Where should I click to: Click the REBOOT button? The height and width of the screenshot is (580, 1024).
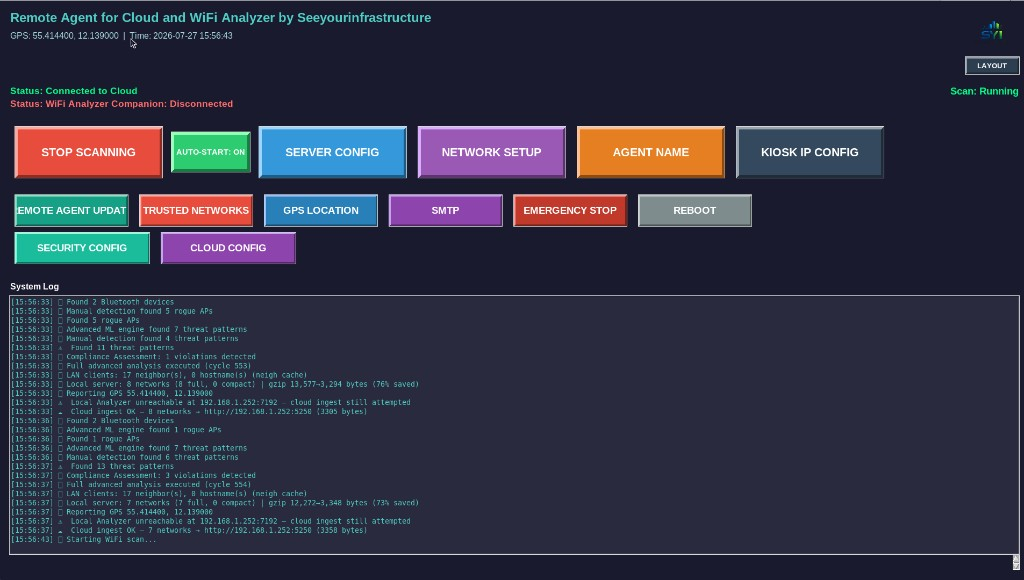pyautogui.click(x=695, y=210)
